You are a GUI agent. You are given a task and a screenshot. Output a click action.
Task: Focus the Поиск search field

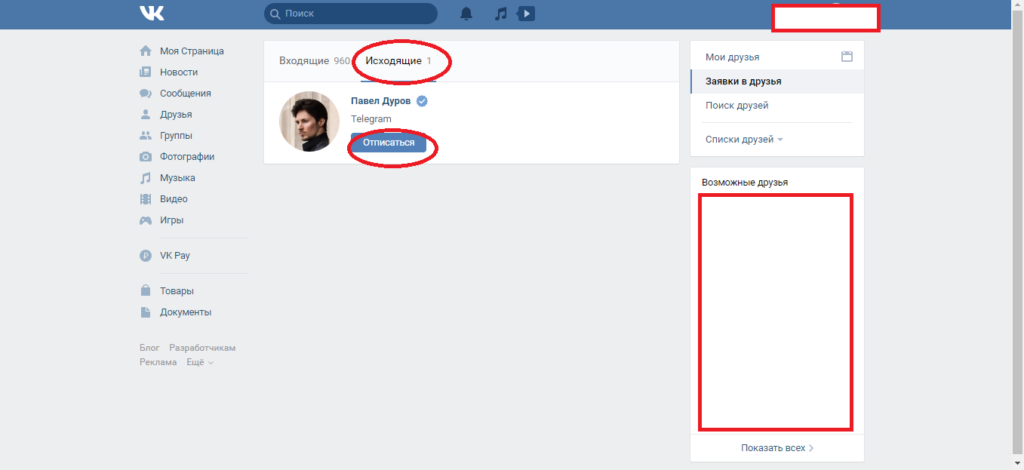[351, 13]
